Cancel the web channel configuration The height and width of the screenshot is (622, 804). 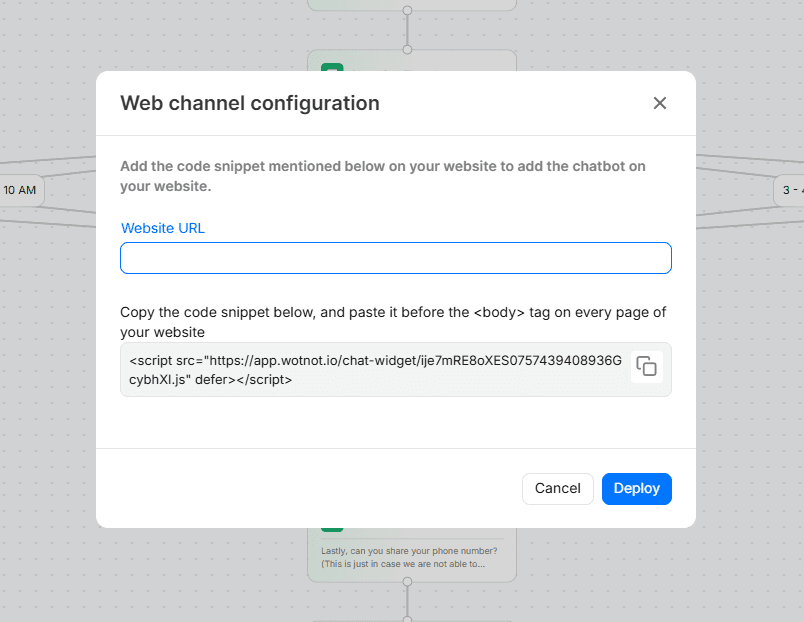(x=557, y=489)
